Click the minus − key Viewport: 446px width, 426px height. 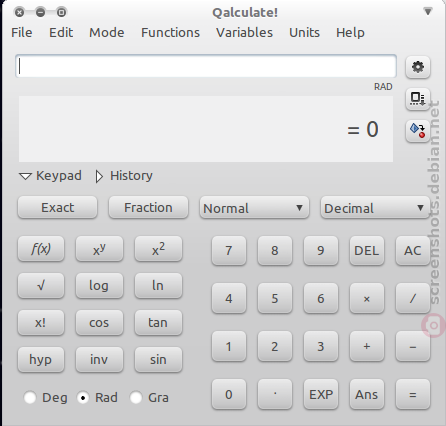click(413, 347)
